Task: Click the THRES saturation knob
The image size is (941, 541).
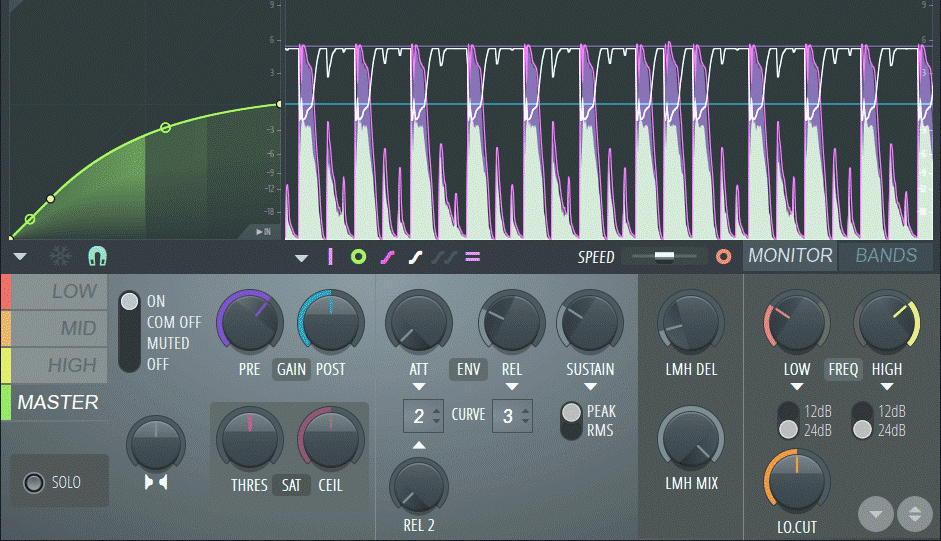Action: tap(250, 439)
